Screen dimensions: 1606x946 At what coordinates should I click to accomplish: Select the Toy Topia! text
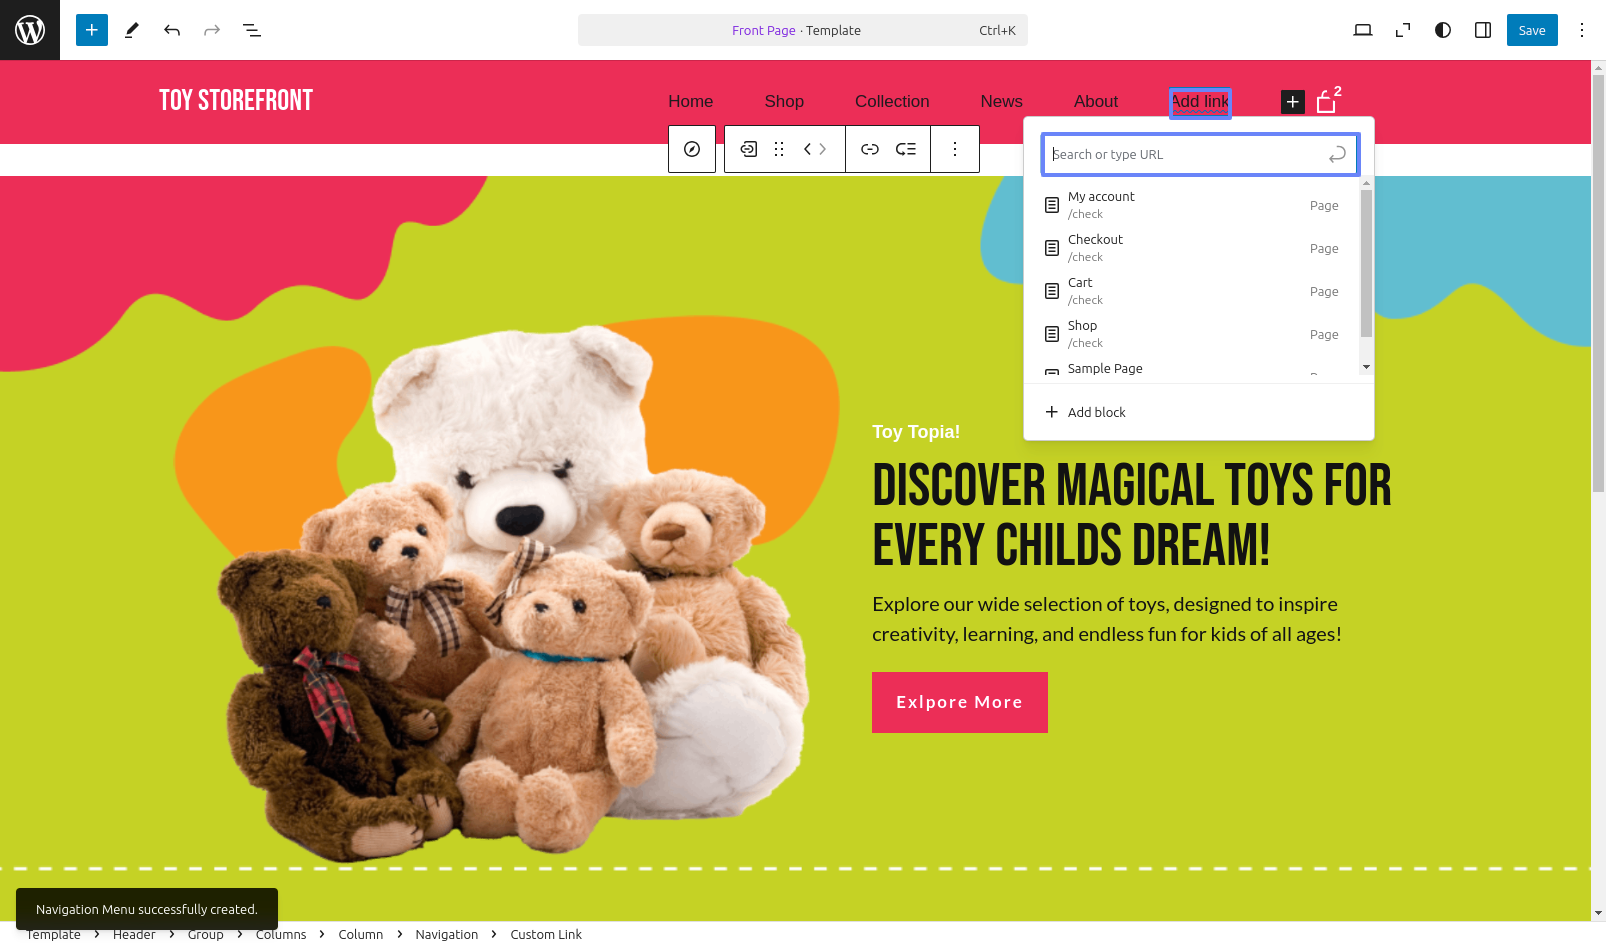tap(916, 432)
